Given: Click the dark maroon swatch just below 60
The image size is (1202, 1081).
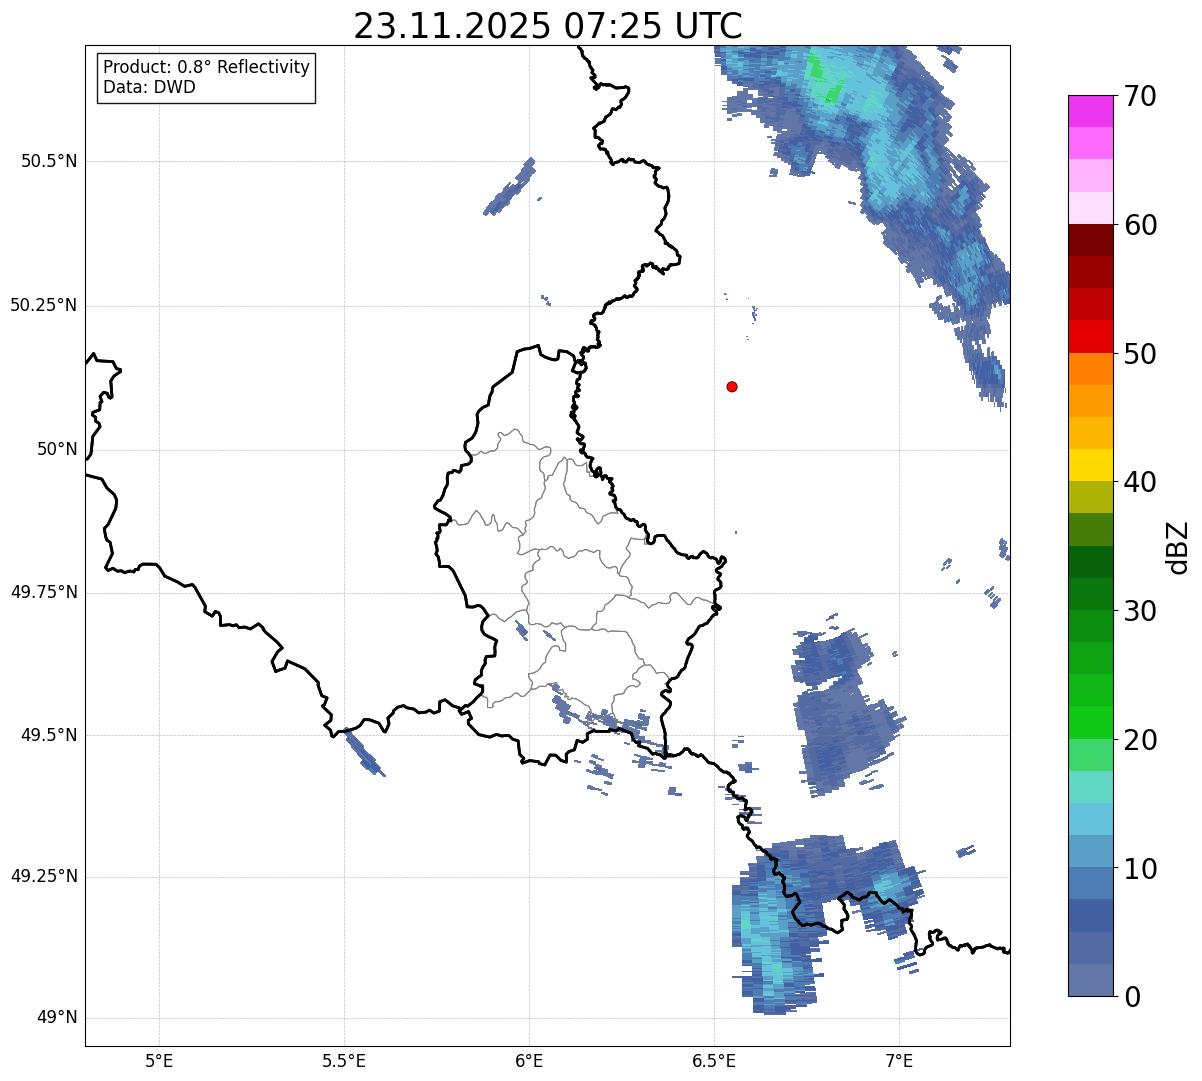Looking at the screenshot, I should pos(1091,240).
